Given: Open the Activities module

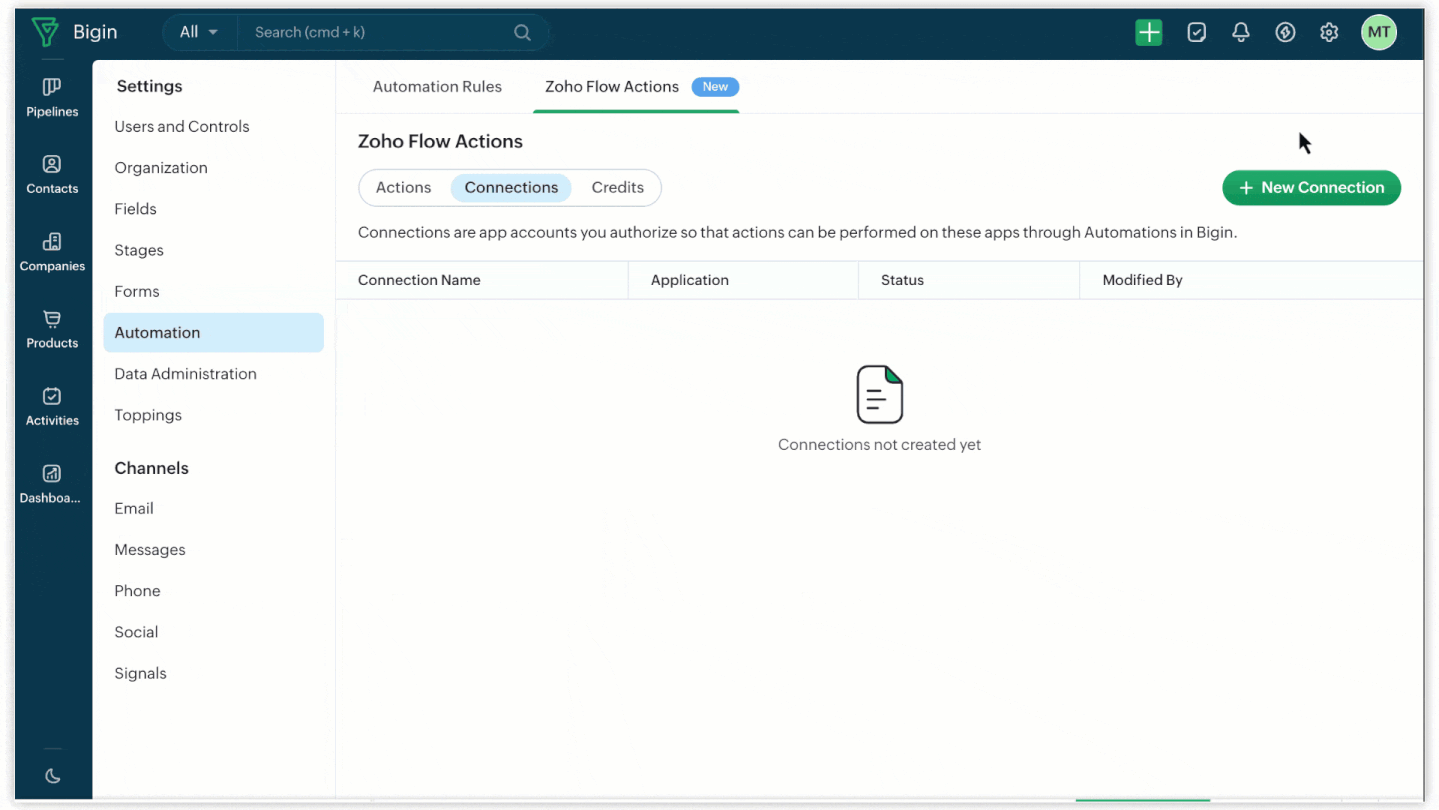Looking at the screenshot, I should tap(52, 406).
